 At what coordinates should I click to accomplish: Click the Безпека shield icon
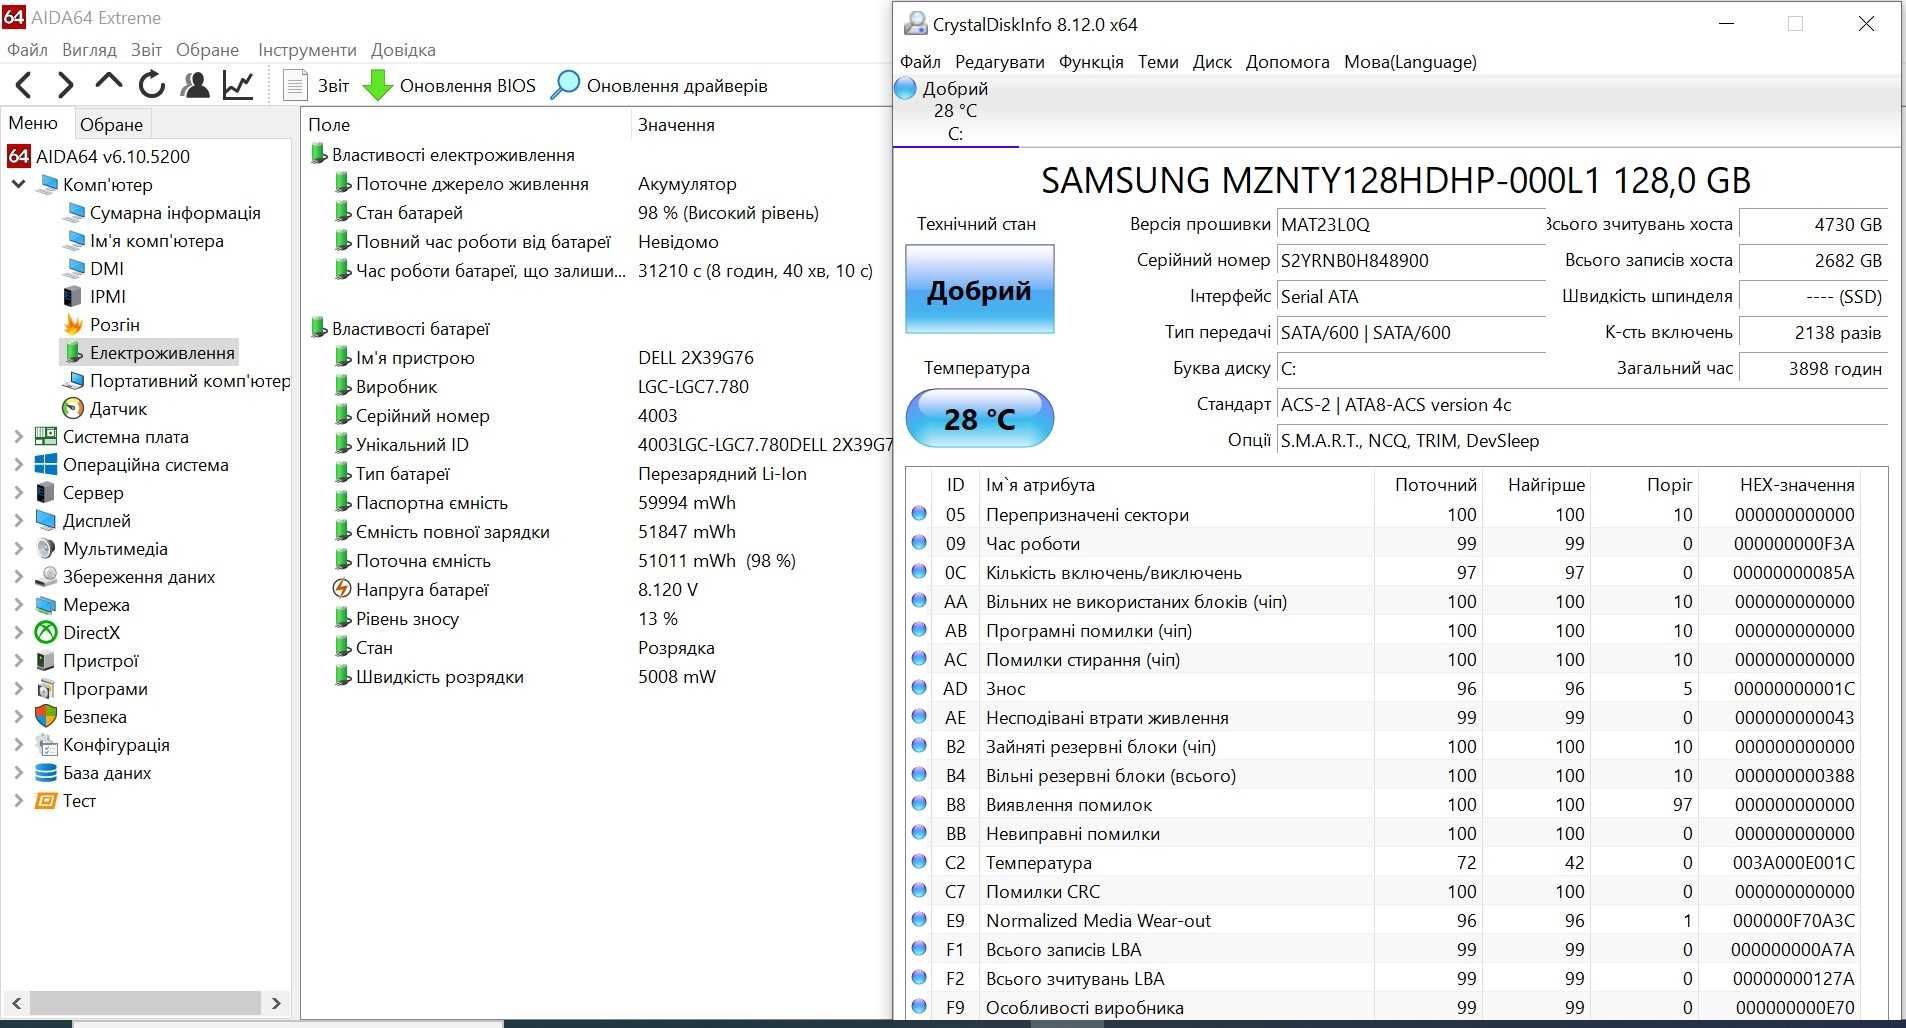click(46, 717)
